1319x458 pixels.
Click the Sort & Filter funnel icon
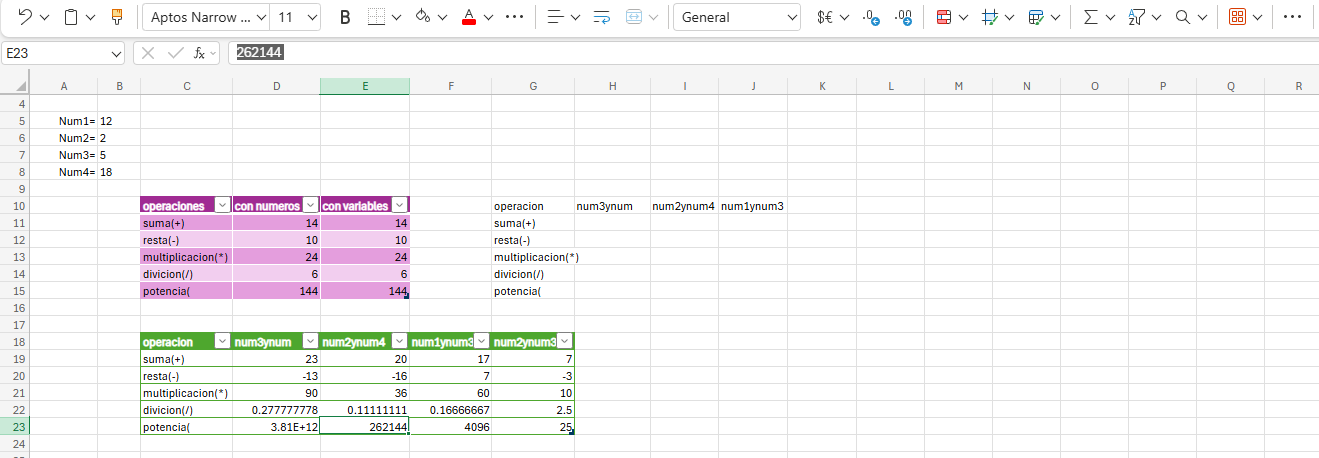(x=1136, y=17)
